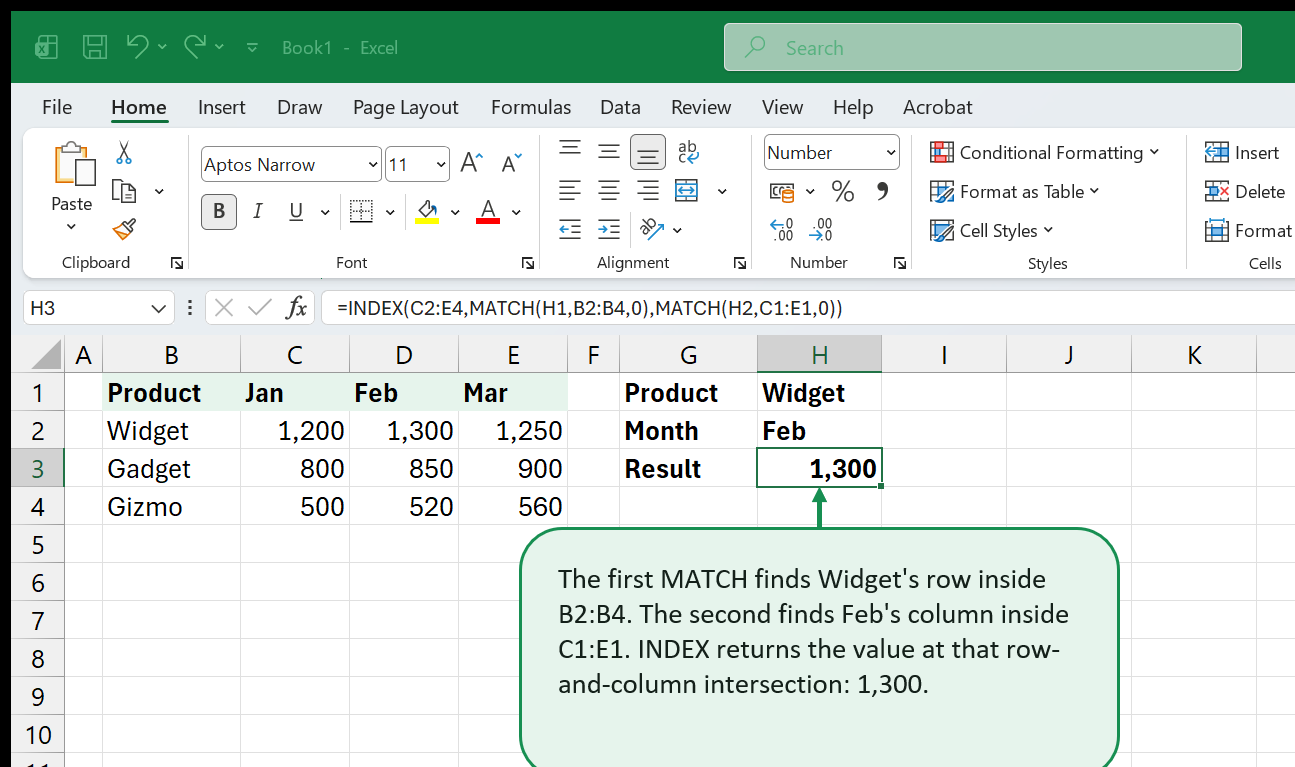Open Customize Quick Access Toolbar dropdown
Viewport: 1295px width, 767px height.
click(x=252, y=47)
